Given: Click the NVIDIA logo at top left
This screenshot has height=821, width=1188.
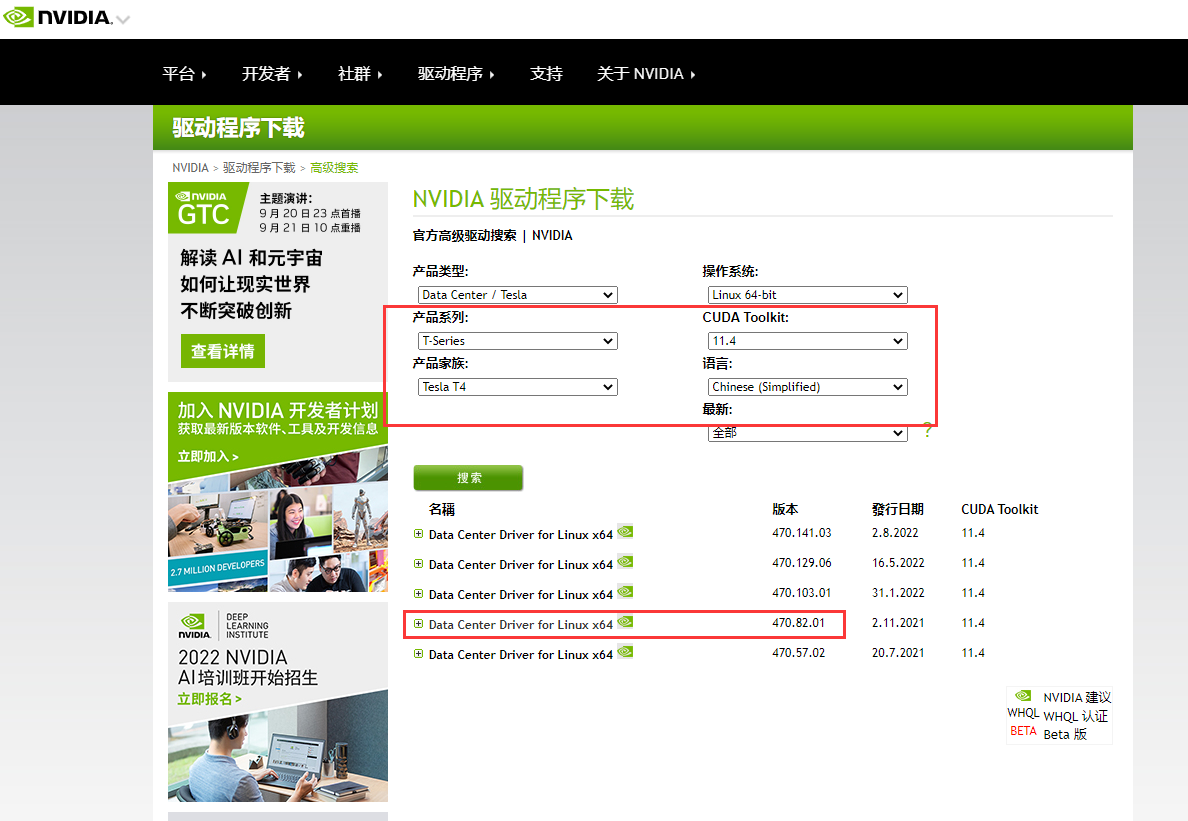Looking at the screenshot, I should (x=58, y=17).
